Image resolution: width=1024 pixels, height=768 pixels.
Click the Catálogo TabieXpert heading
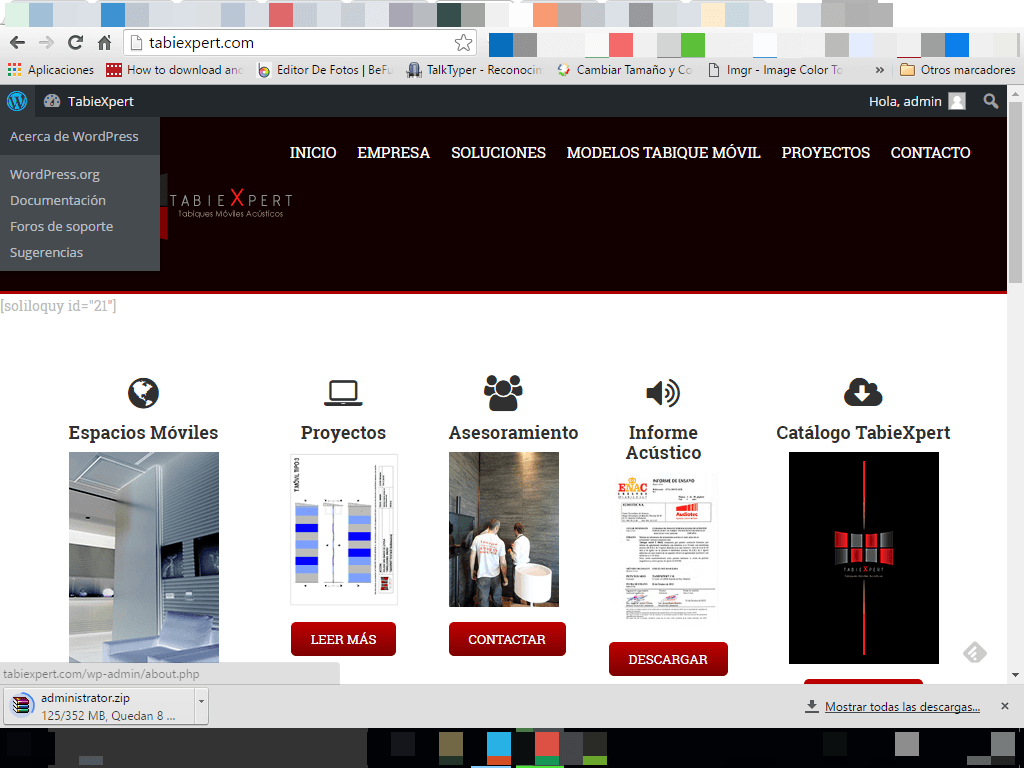point(863,432)
